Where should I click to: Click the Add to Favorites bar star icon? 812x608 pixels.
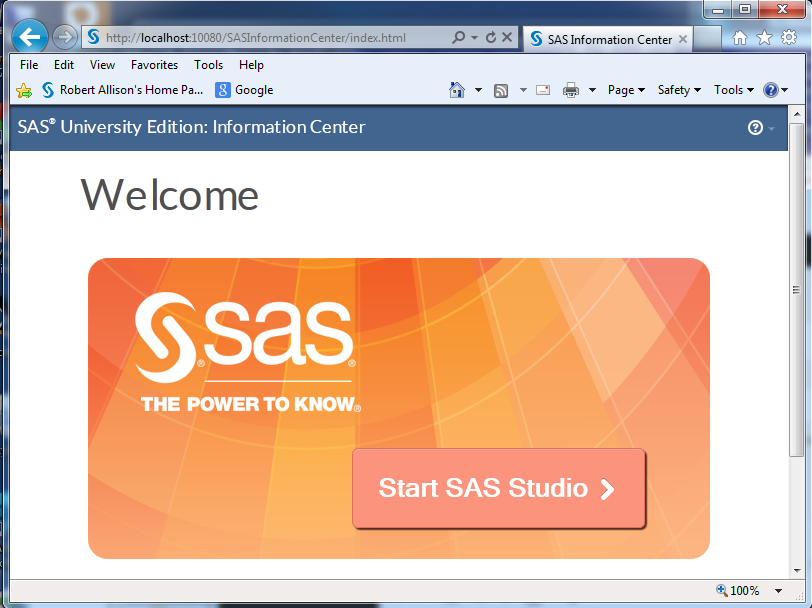(24, 91)
